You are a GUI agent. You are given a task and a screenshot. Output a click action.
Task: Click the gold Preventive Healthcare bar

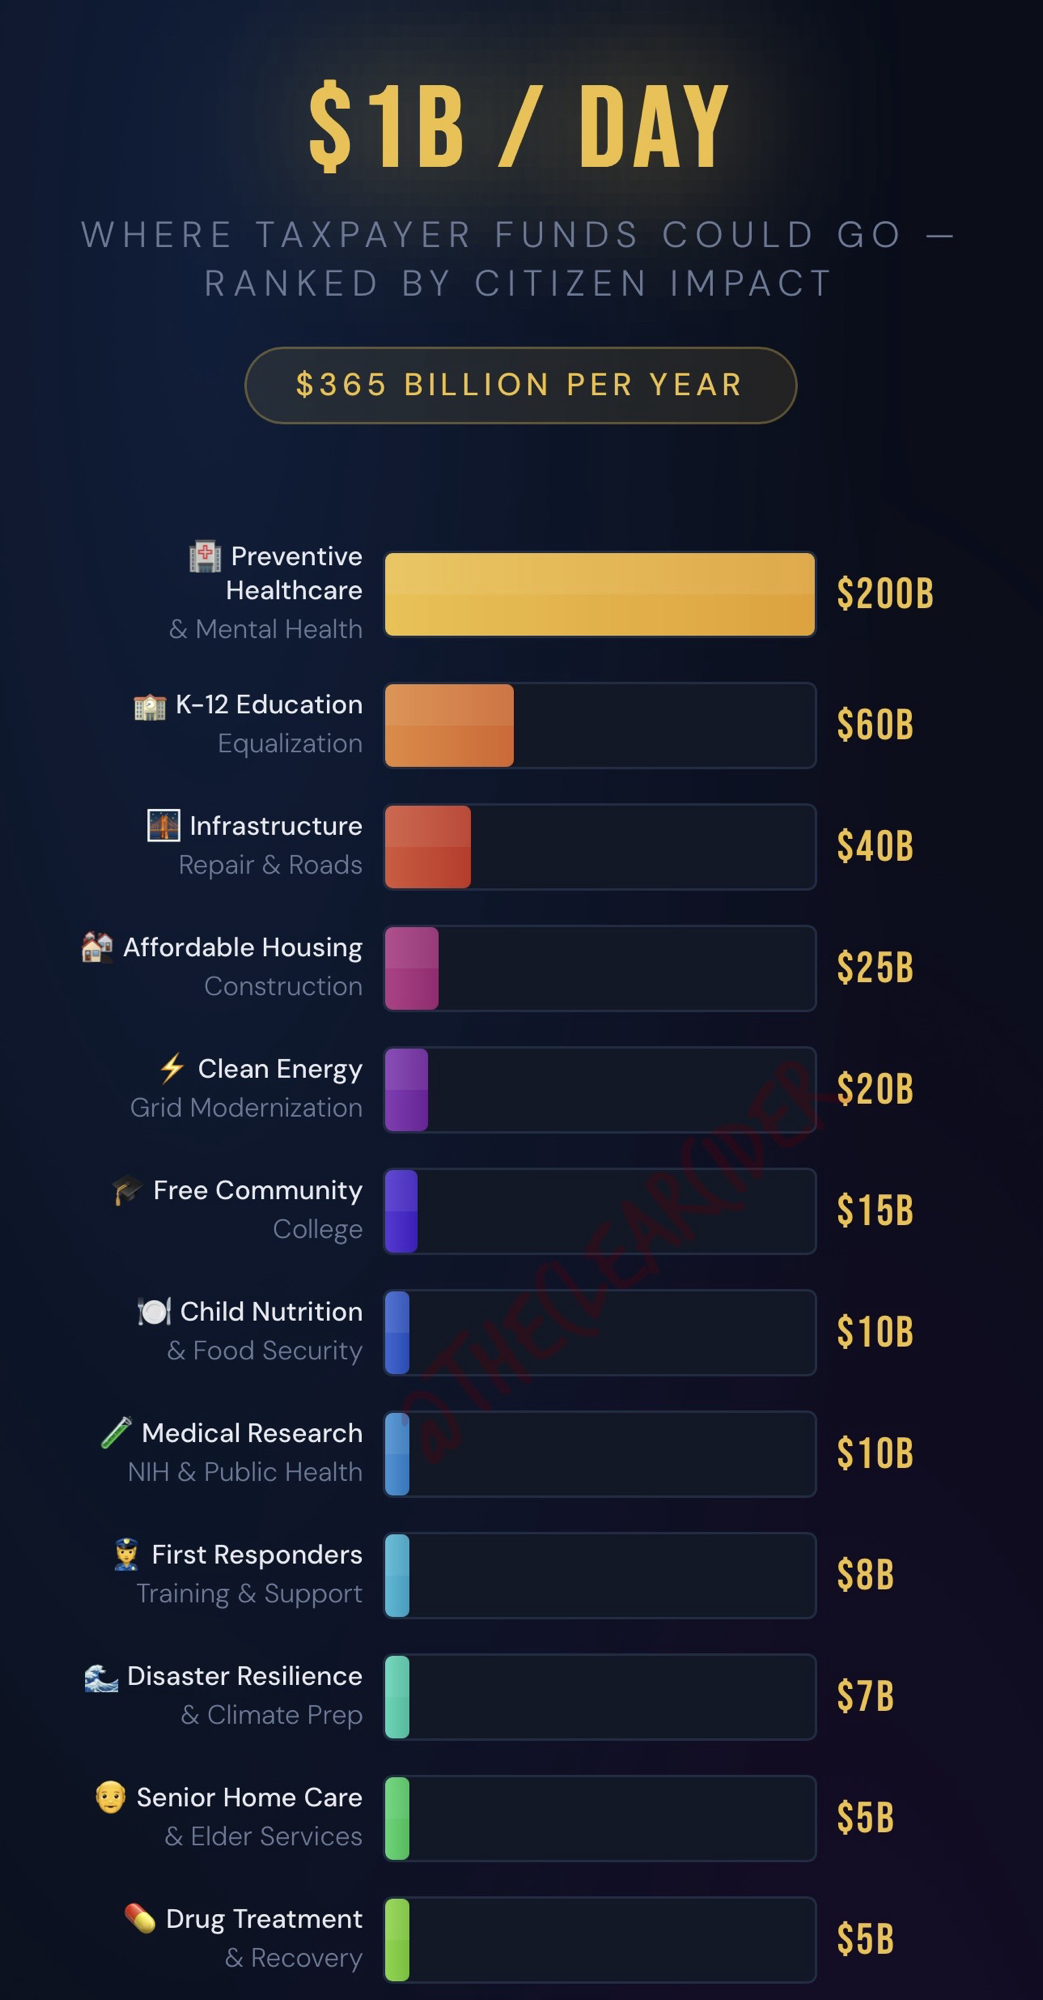pos(600,594)
